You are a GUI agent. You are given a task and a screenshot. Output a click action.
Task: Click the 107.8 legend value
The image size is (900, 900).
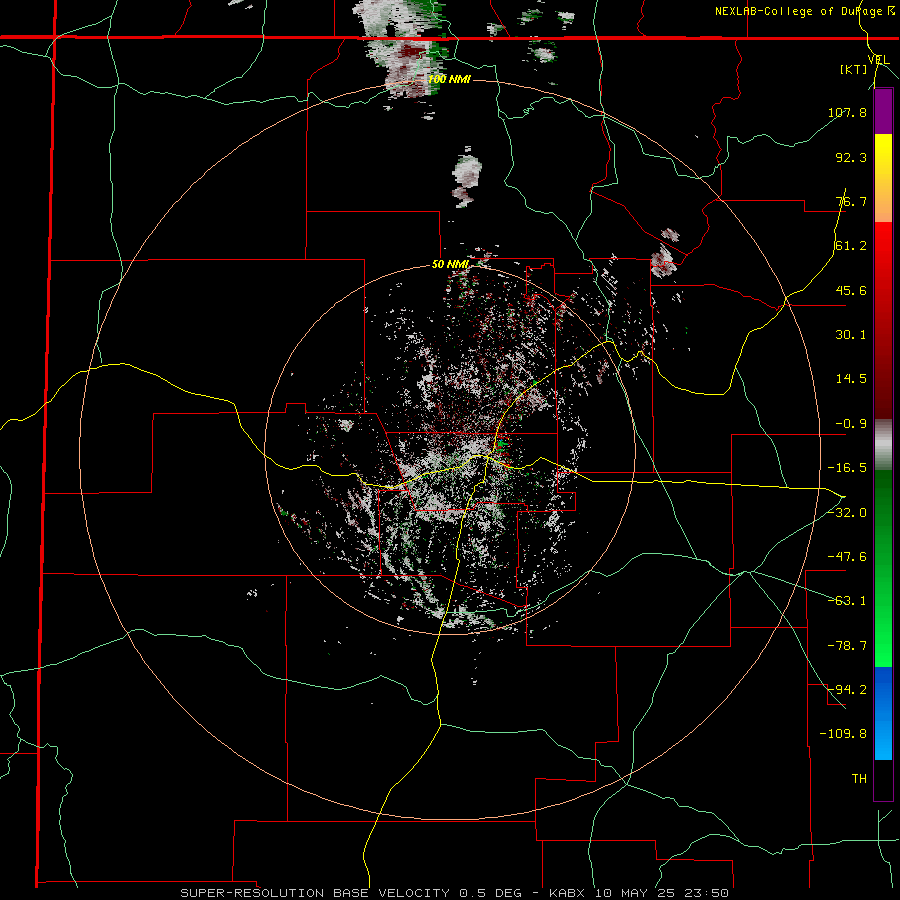[x=847, y=112]
